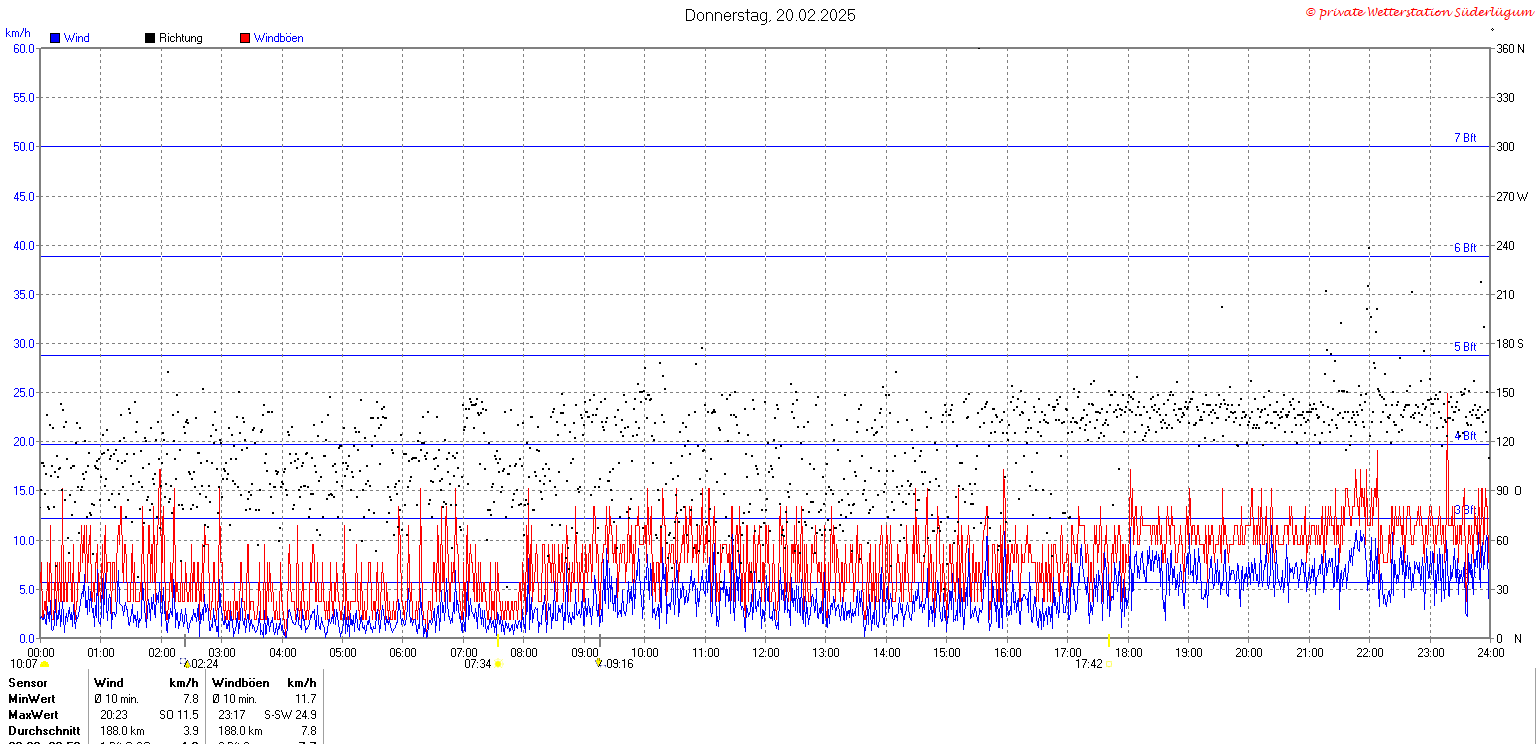Click the 02:24 time text below axis

click(x=204, y=664)
